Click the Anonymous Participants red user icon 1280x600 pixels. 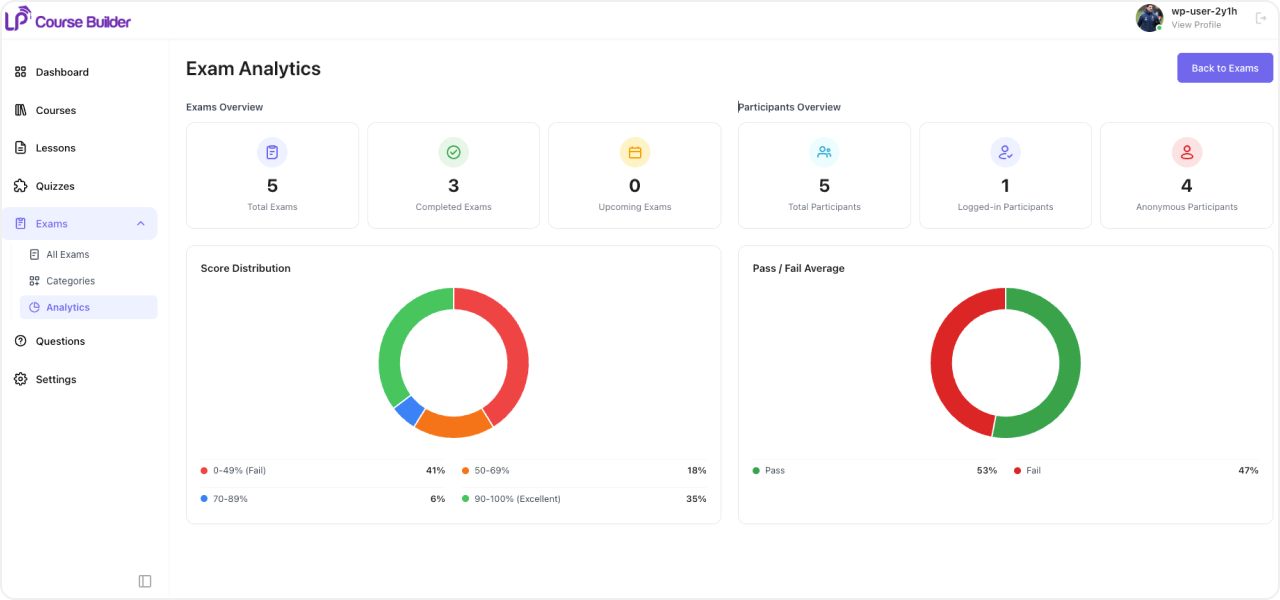click(x=1187, y=152)
